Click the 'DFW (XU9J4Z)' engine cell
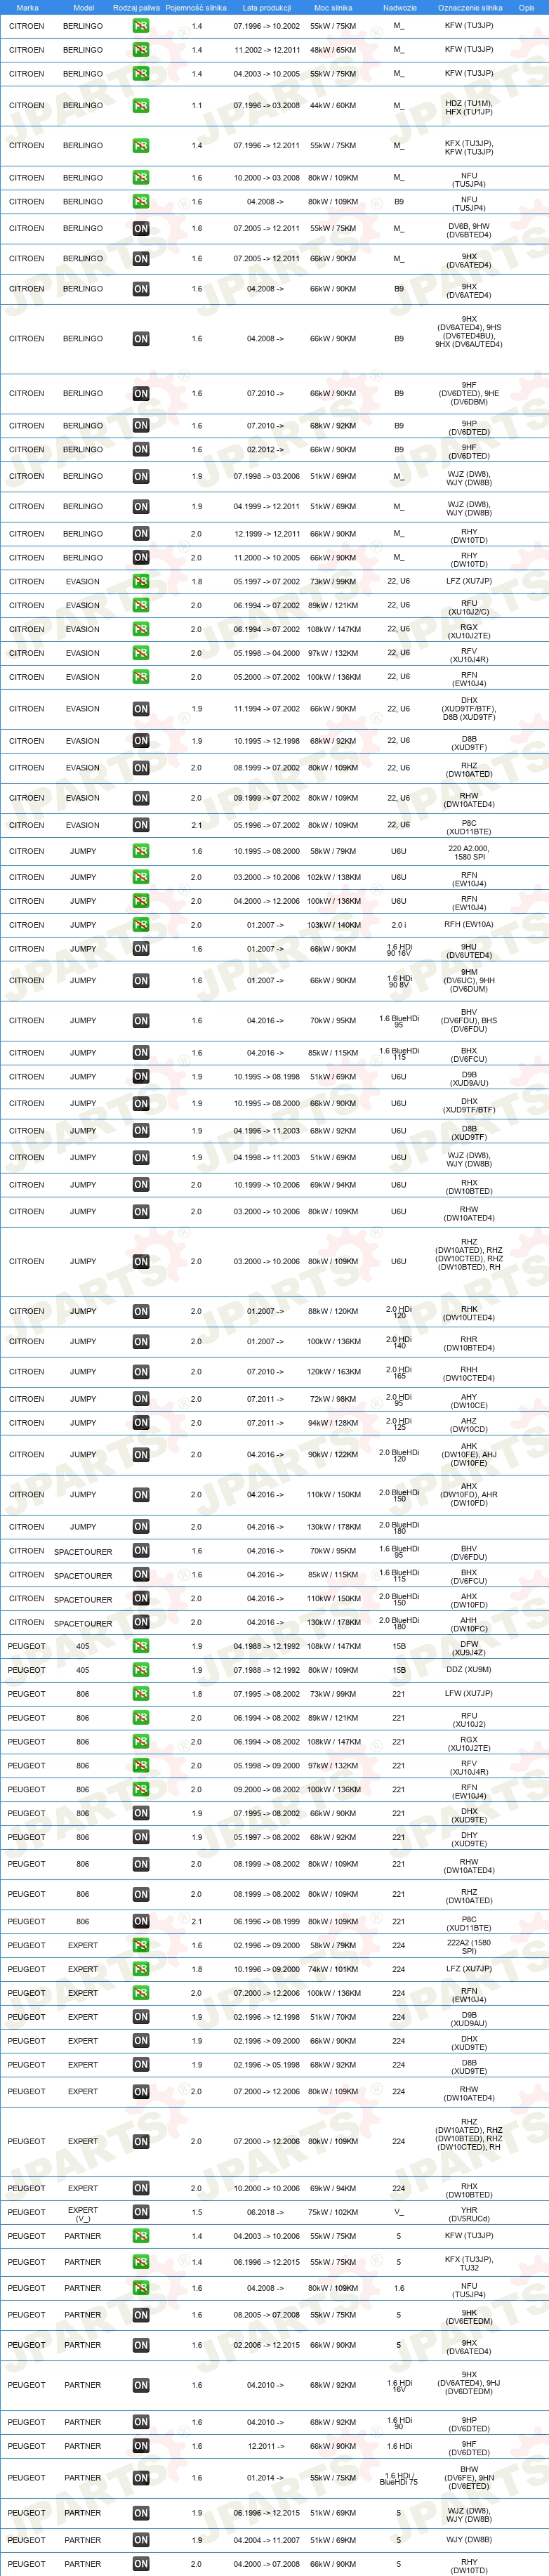Image resolution: width=549 pixels, height=2576 pixels. 469,1648
